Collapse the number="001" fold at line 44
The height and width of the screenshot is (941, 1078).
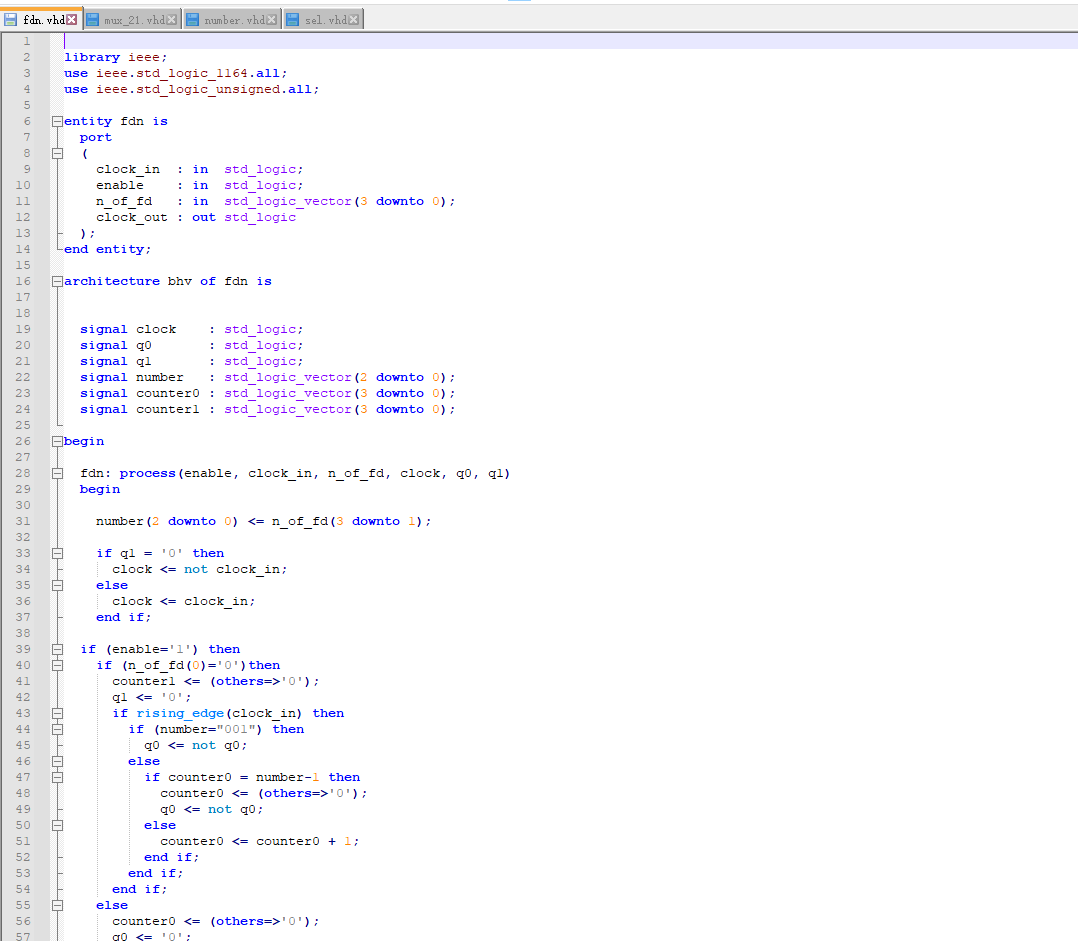58,729
